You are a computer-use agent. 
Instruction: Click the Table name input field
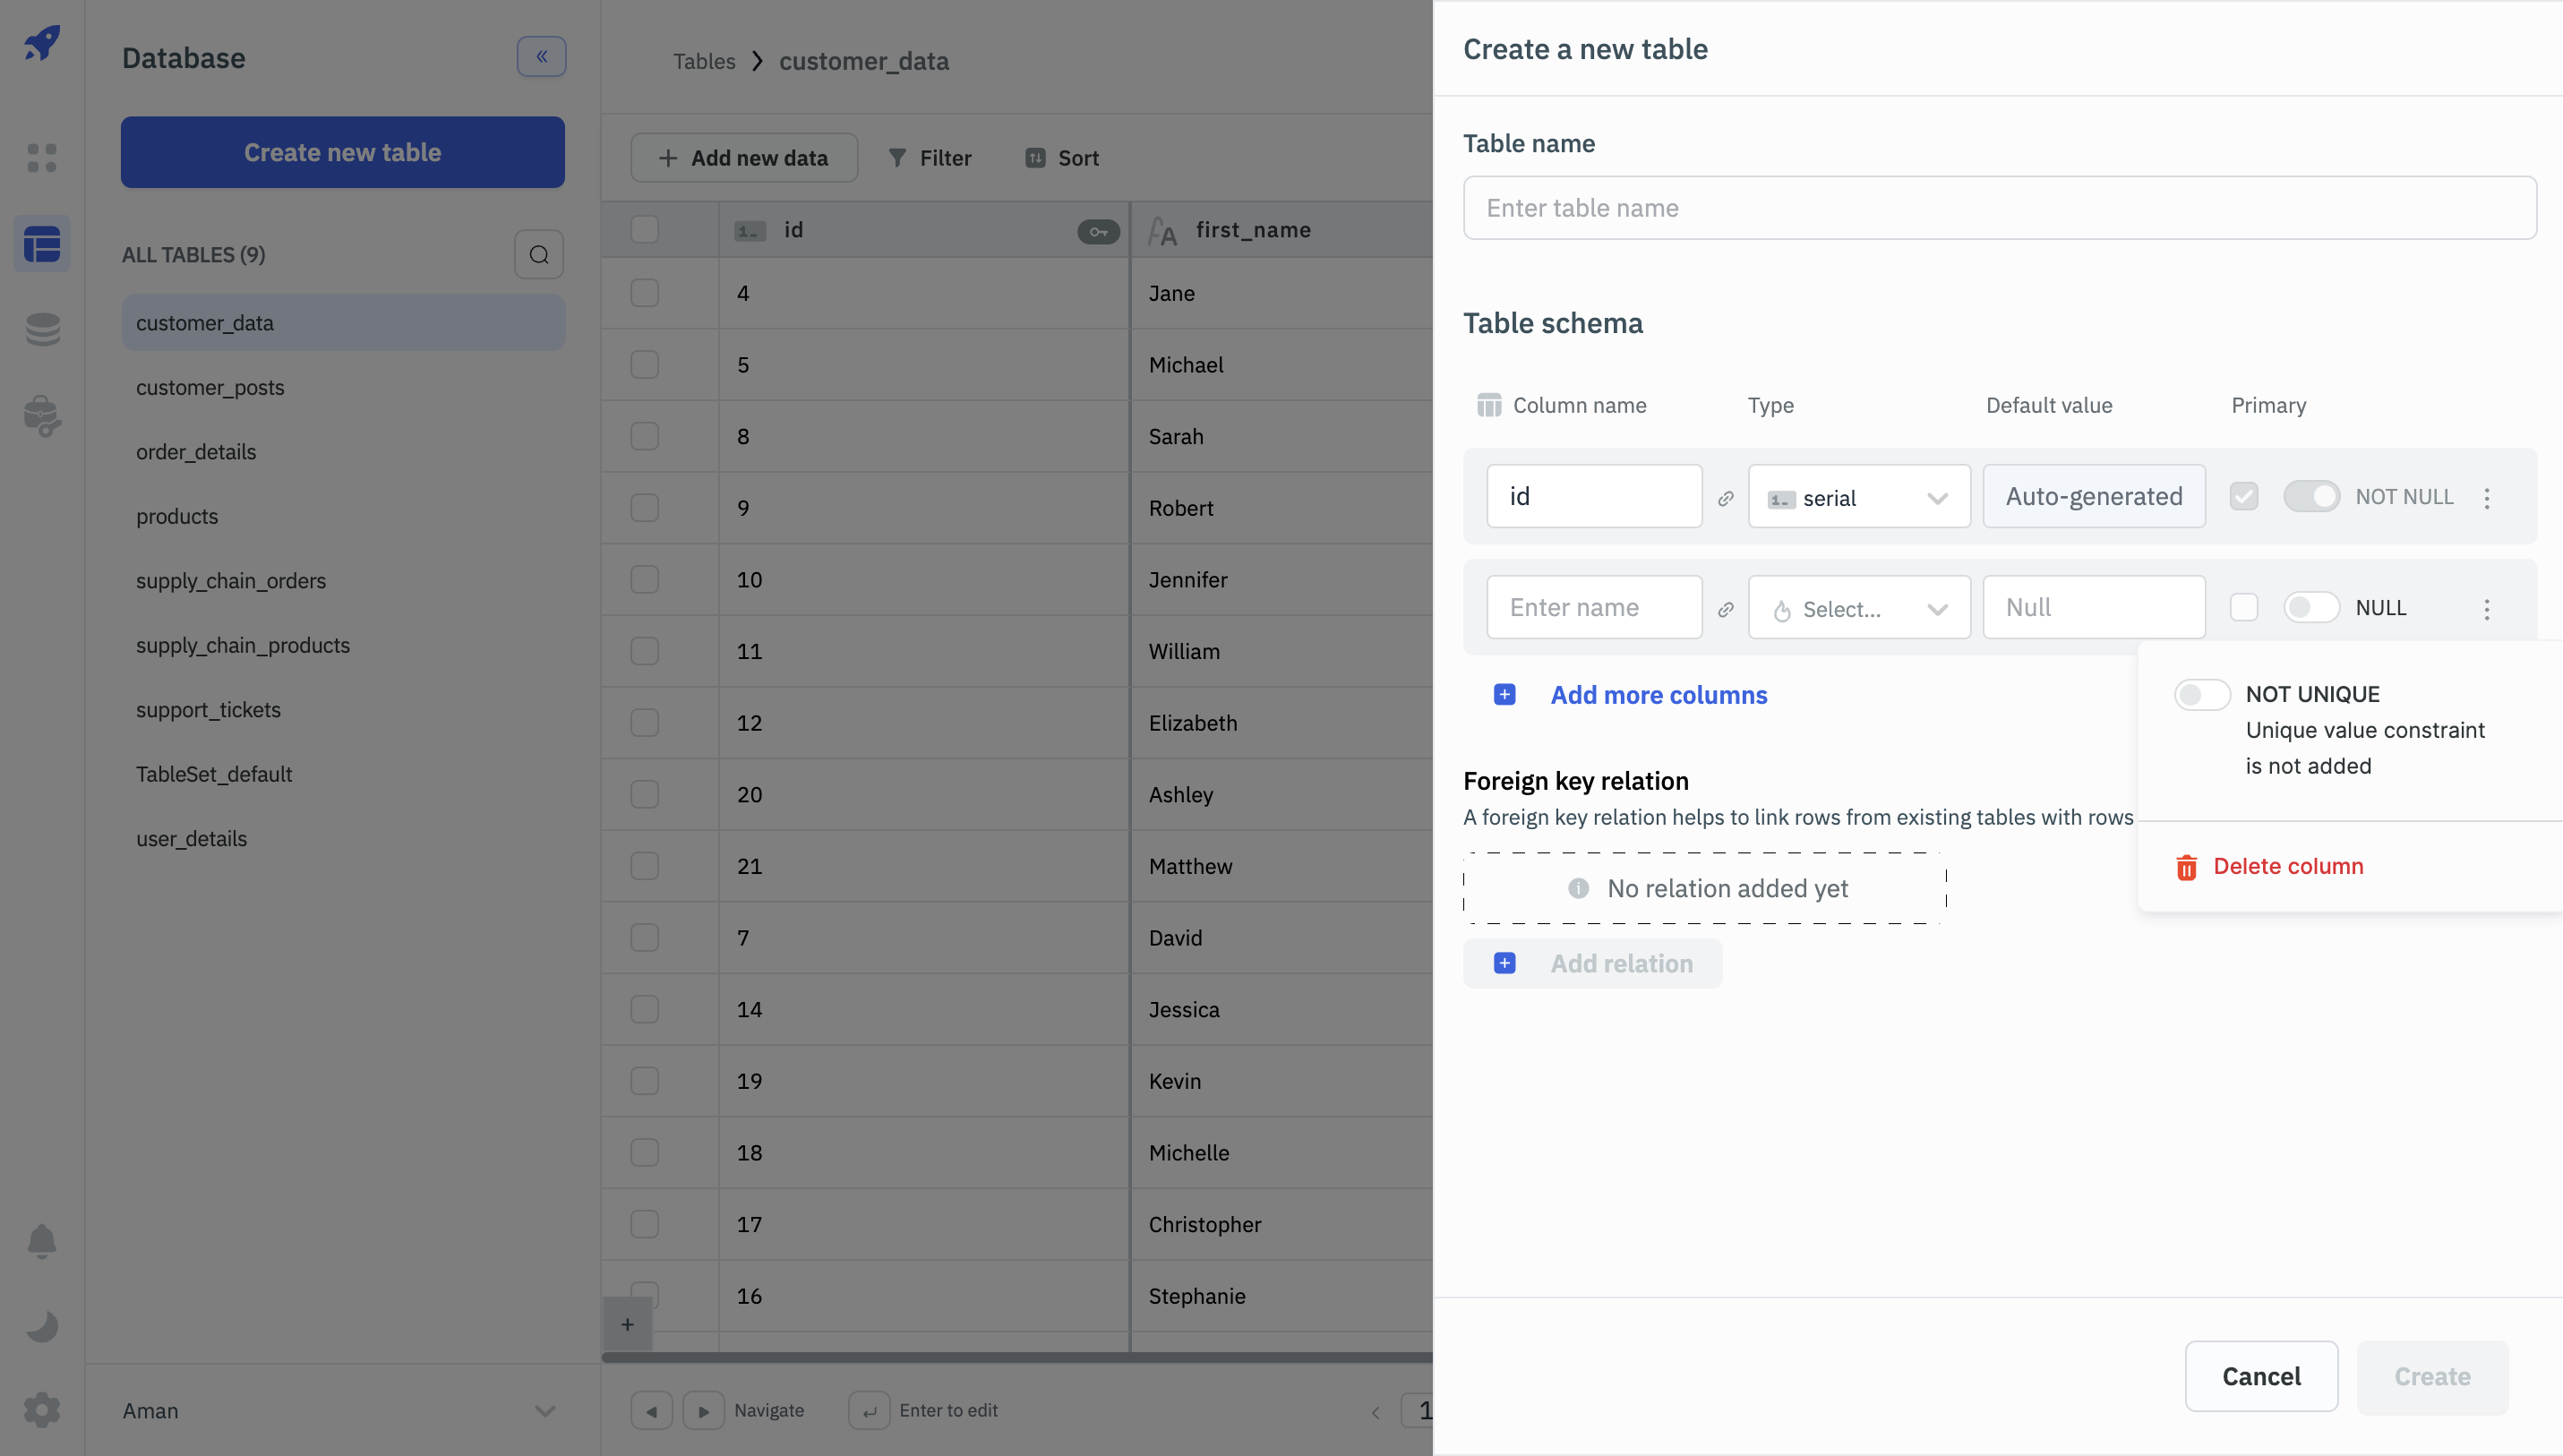point(1999,208)
